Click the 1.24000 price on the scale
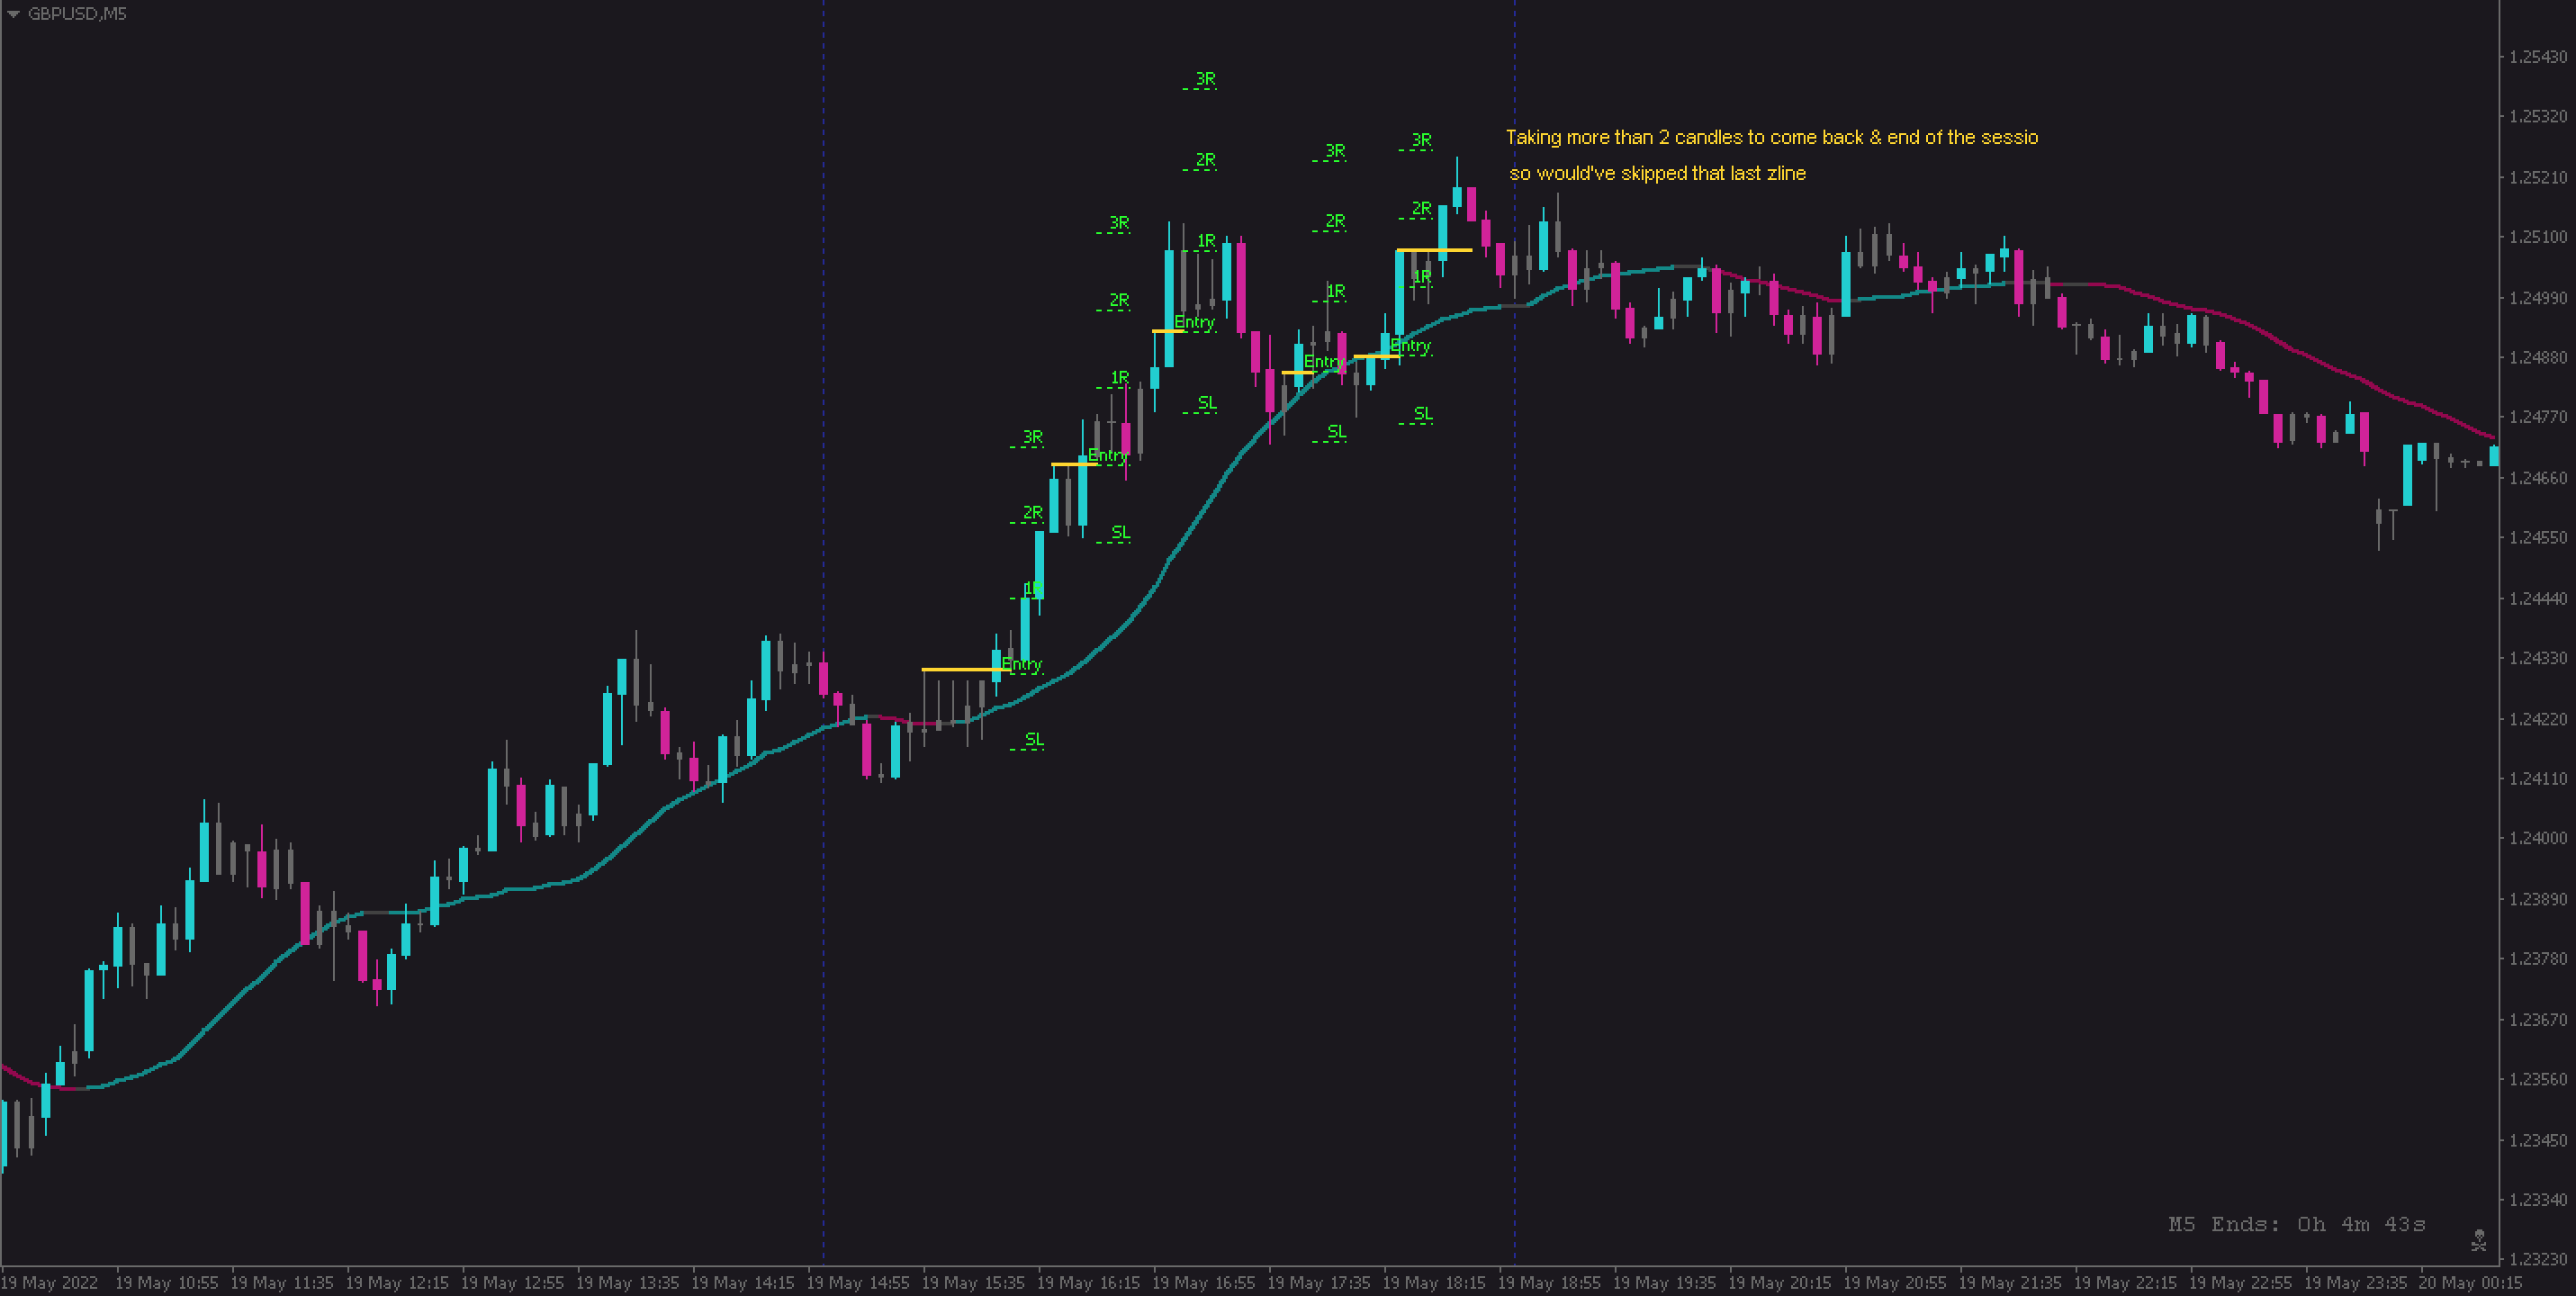 click(2537, 838)
